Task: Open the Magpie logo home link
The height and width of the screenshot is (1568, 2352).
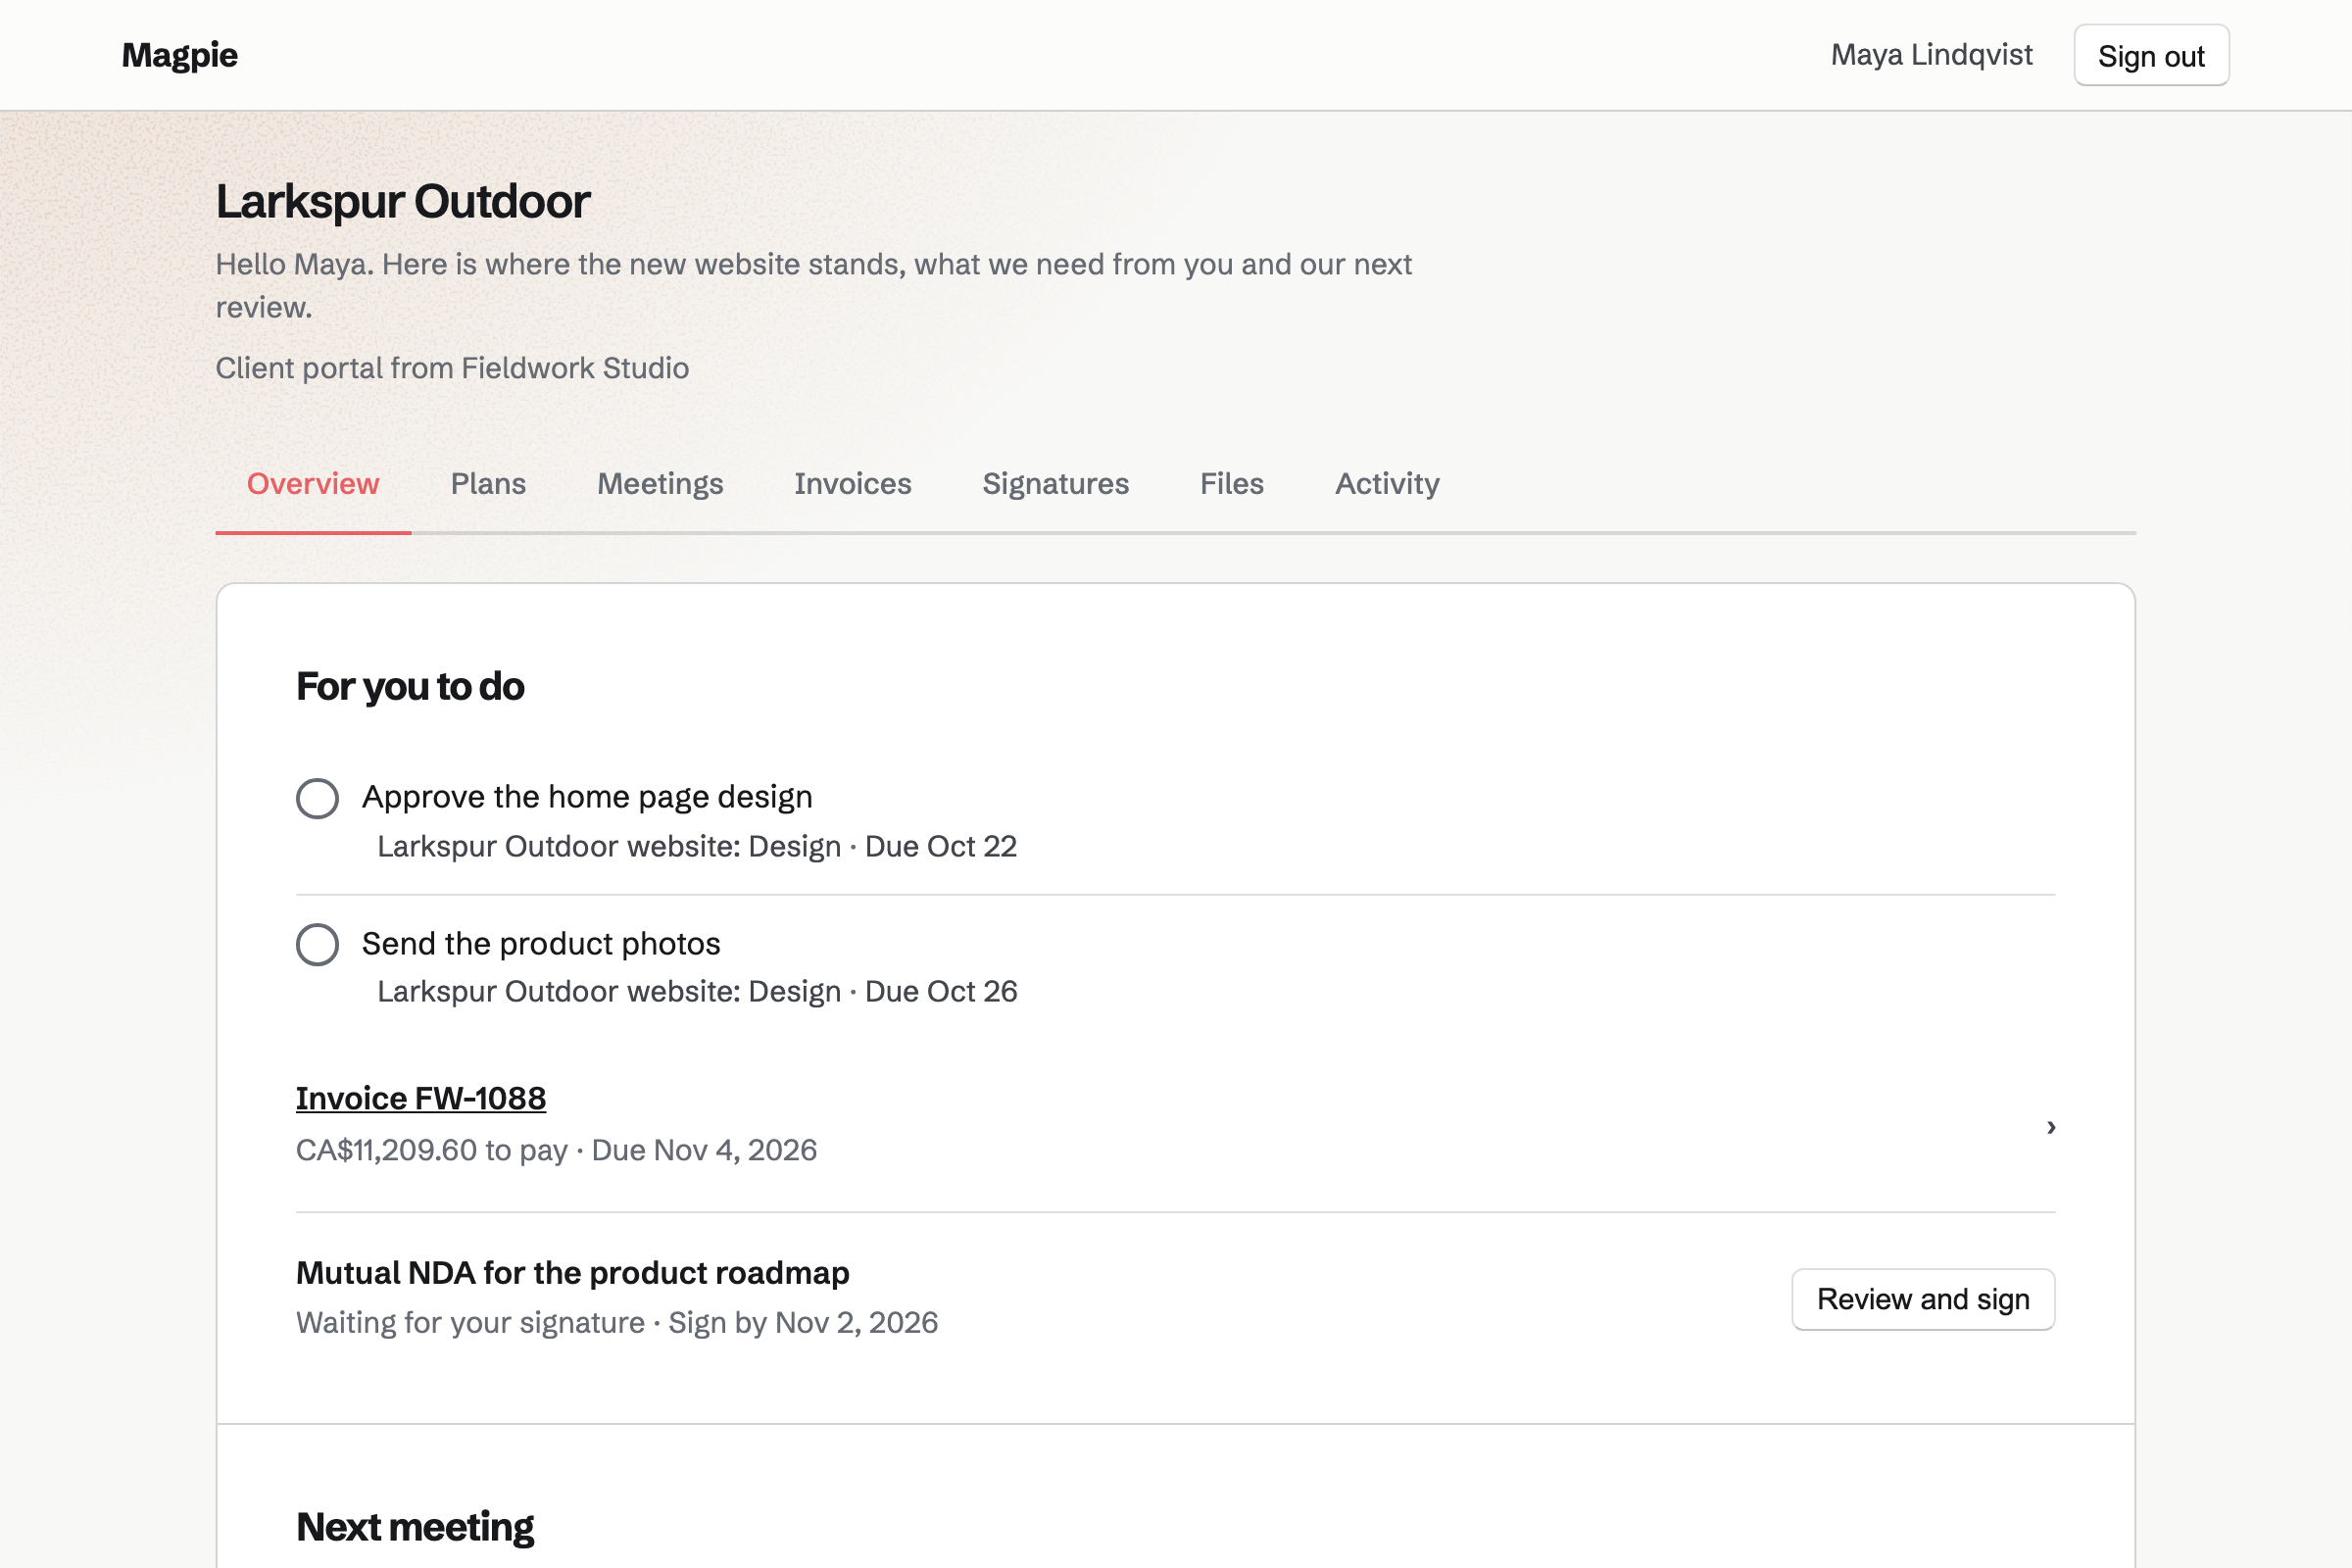Action: tap(180, 55)
